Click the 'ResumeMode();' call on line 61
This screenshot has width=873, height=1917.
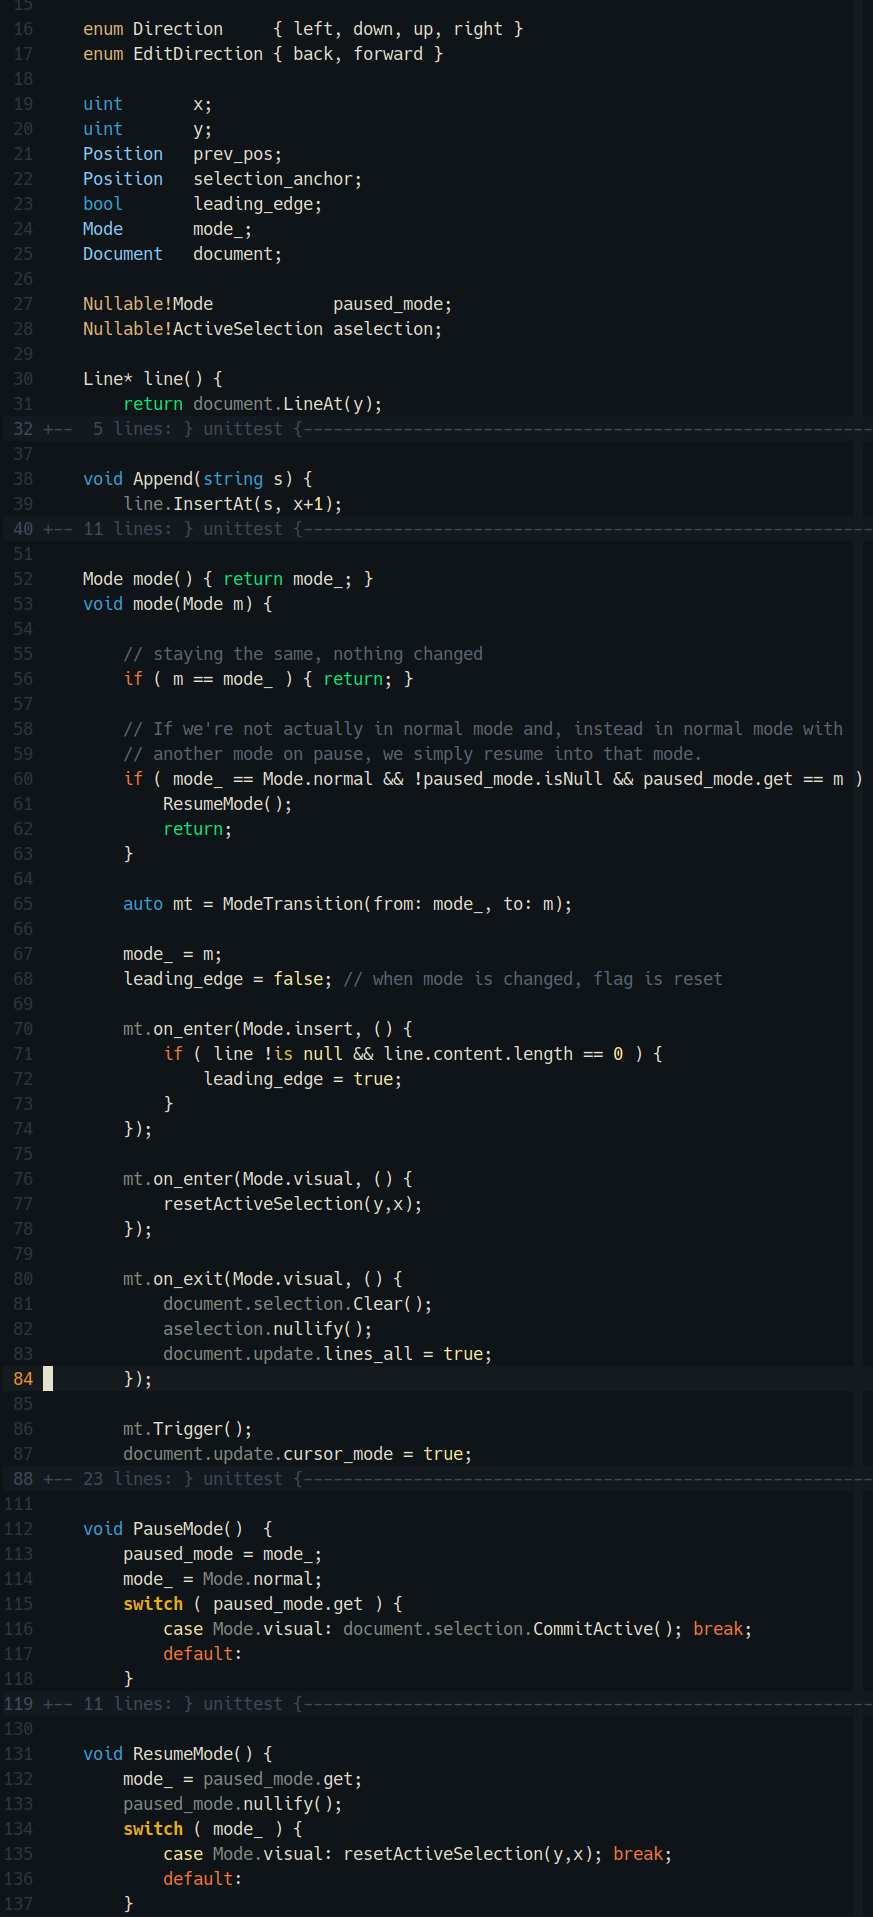click(228, 804)
